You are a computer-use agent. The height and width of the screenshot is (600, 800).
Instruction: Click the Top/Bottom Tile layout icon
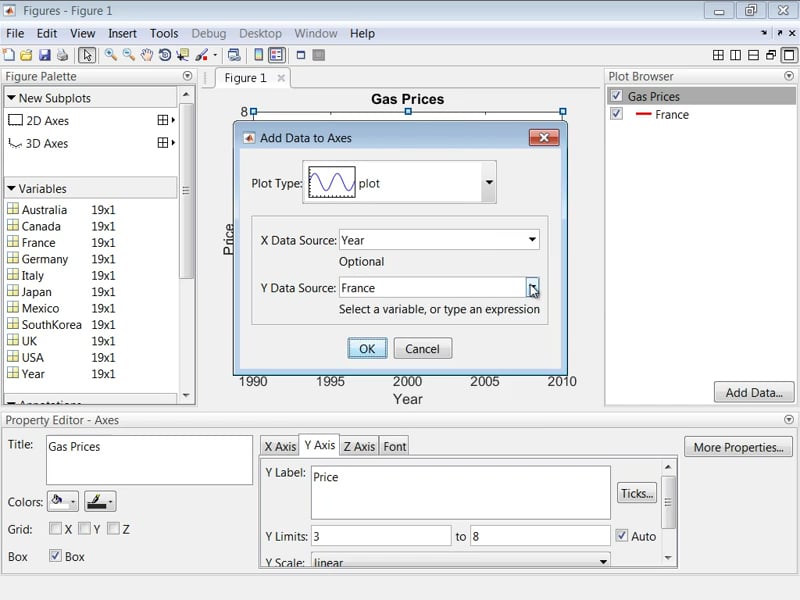pyautogui.click(x=753, y=55)
